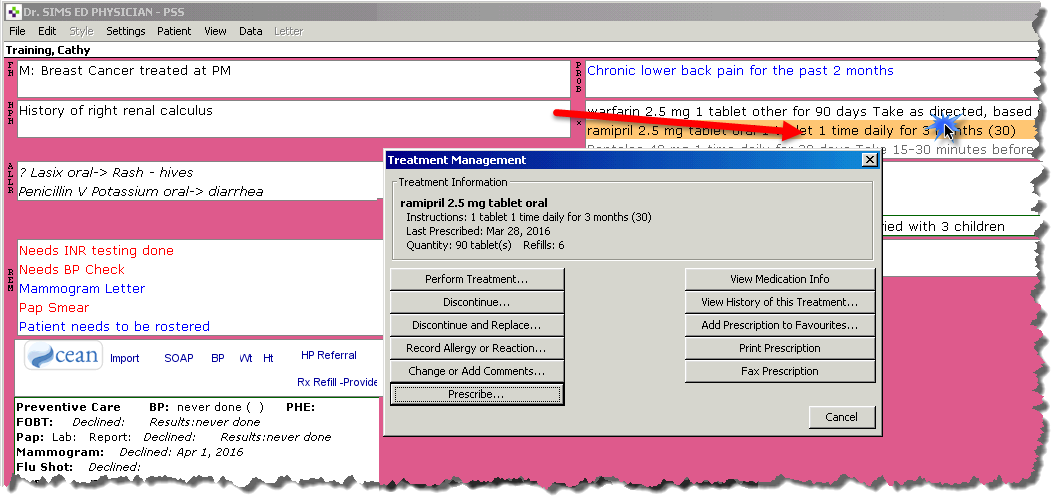The height and width of the screenshot is (503, 1060).
Task: Click the PSS app icon in title bar
Action: (x=13, y=13)
